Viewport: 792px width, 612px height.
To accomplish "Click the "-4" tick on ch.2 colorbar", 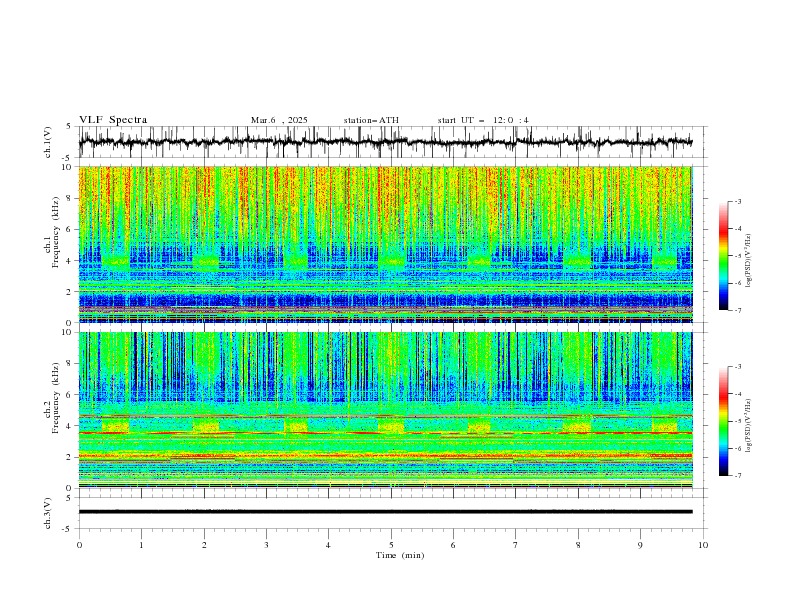I will 738,394.
